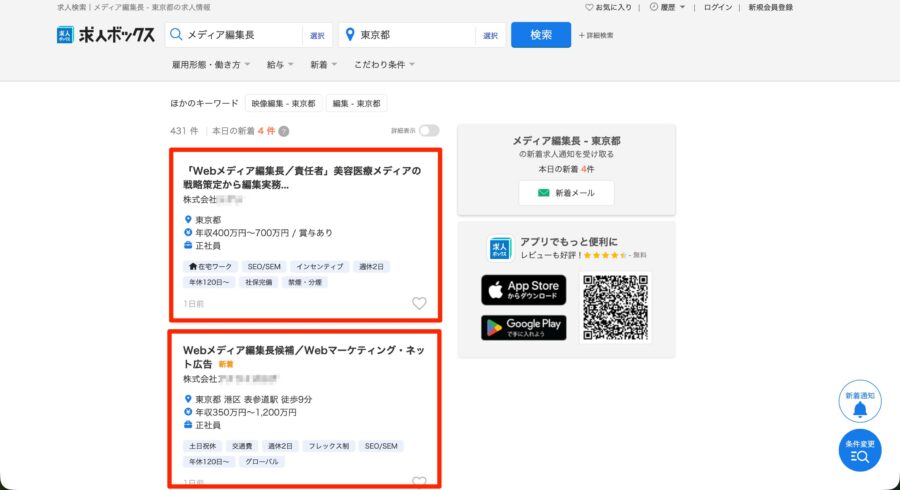Favorite the first job listing with the heart icon
The height and width of the screenshot is (490, 900).
pos(419,303)
